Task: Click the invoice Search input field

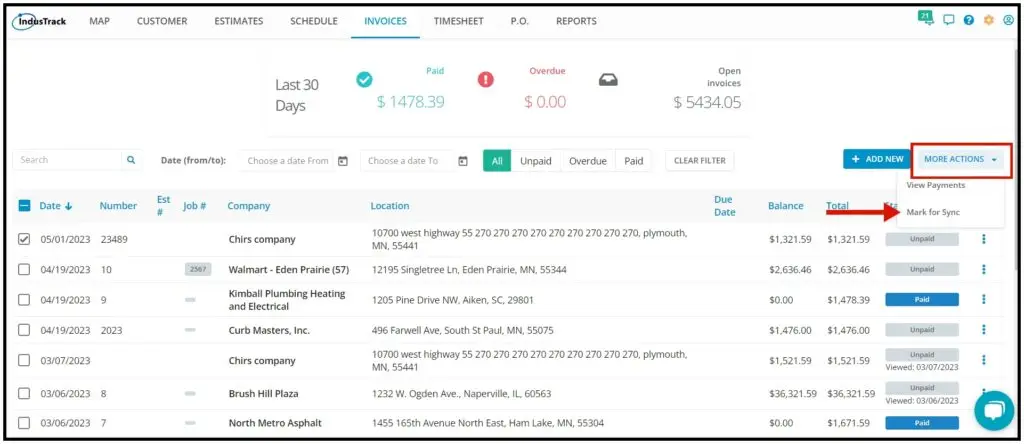Action: (67, 160)
